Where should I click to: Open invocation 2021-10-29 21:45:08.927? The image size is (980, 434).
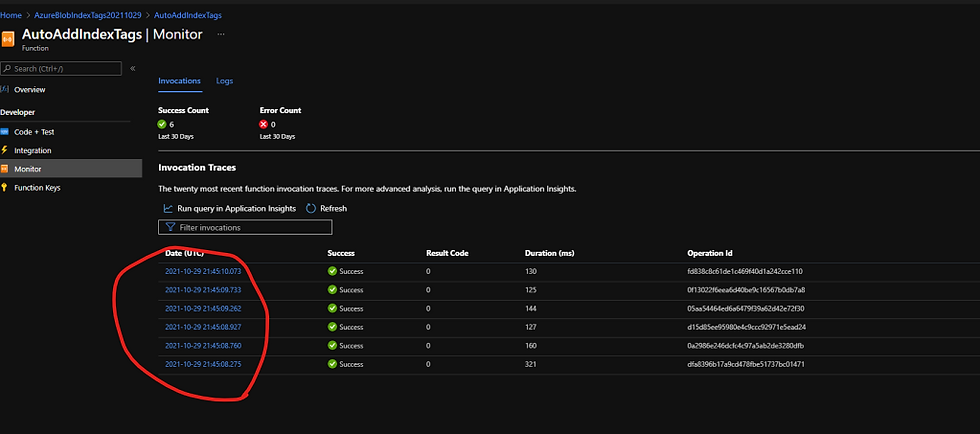click(x=203, y=327)
